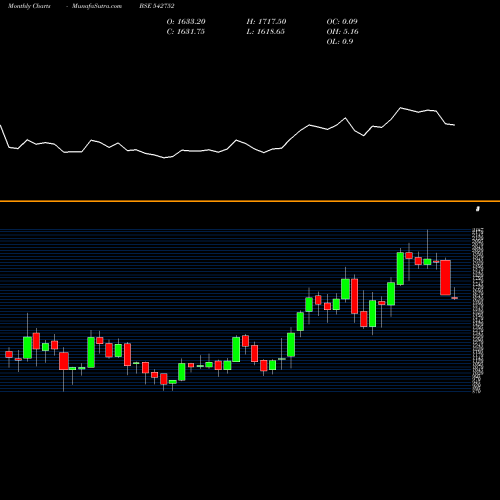The height and width of the screenshot is (500, 500).
Task: Click the 'Monthly Charts' title text
Action: [29, 6]
